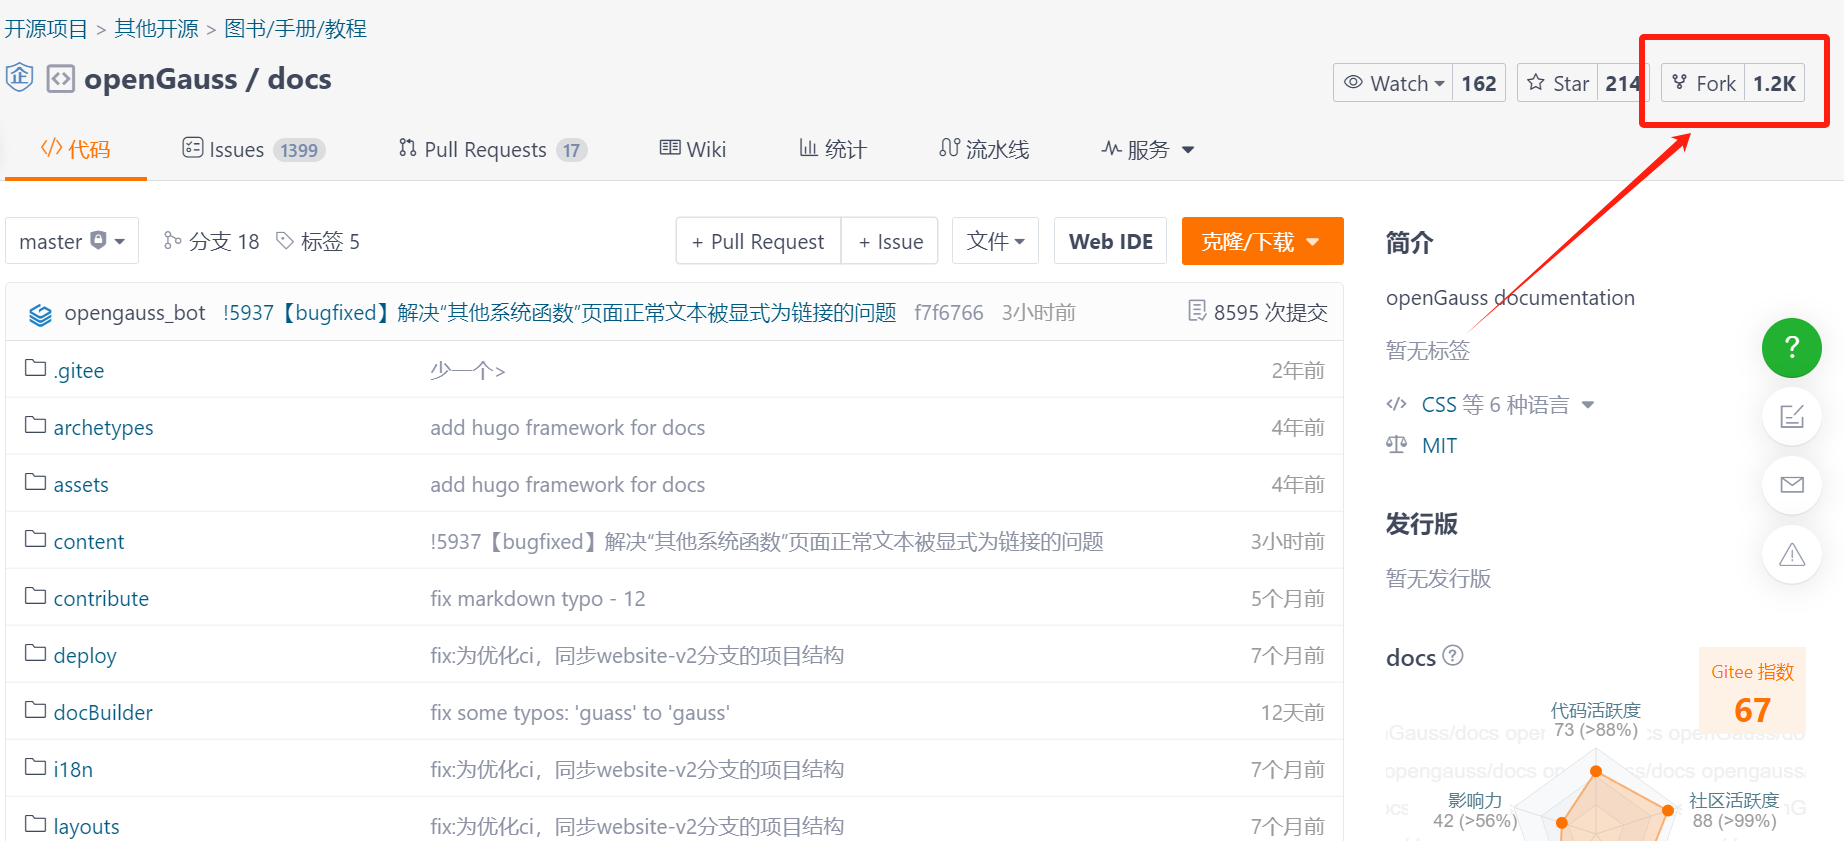Open the 克隆/下载 dropdown
The height and width of the screenshot is (841, 1844).
click(1261, 242)
